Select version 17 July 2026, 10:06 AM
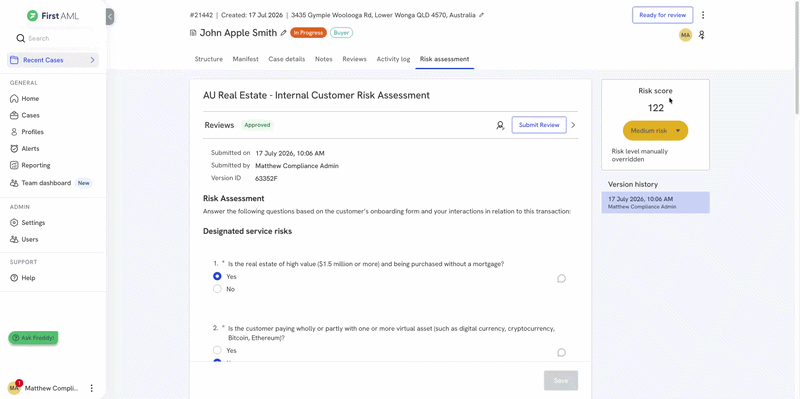This screenshot has height=399, width=800. pyautogui.click(x=656, y=202)
